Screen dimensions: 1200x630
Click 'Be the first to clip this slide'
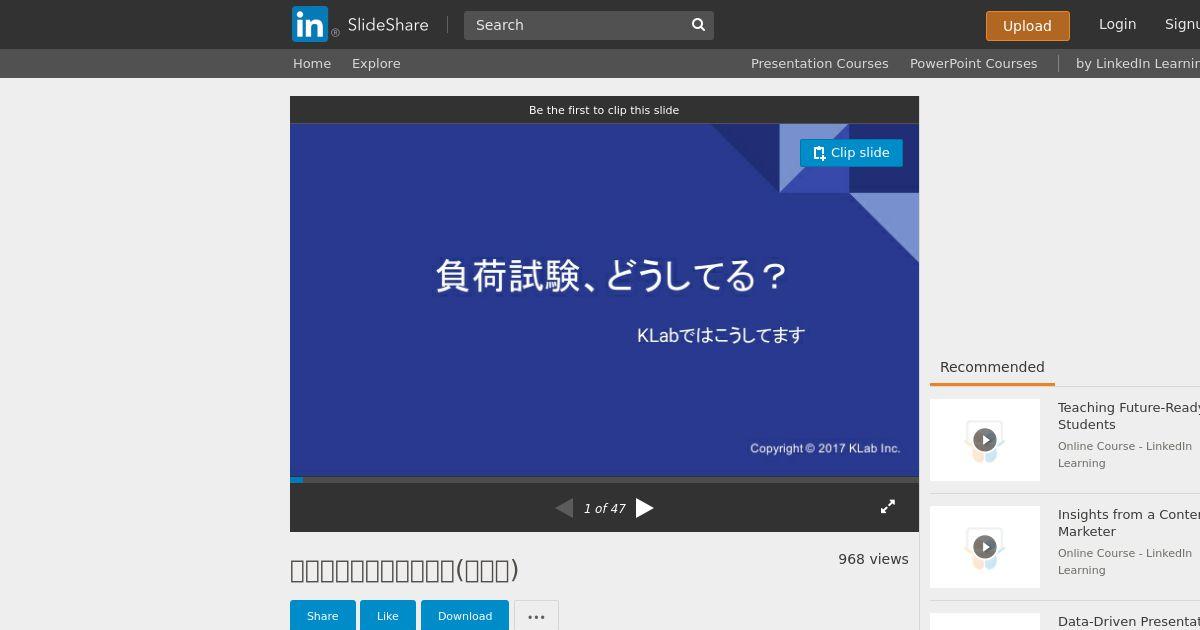[604, 110]
